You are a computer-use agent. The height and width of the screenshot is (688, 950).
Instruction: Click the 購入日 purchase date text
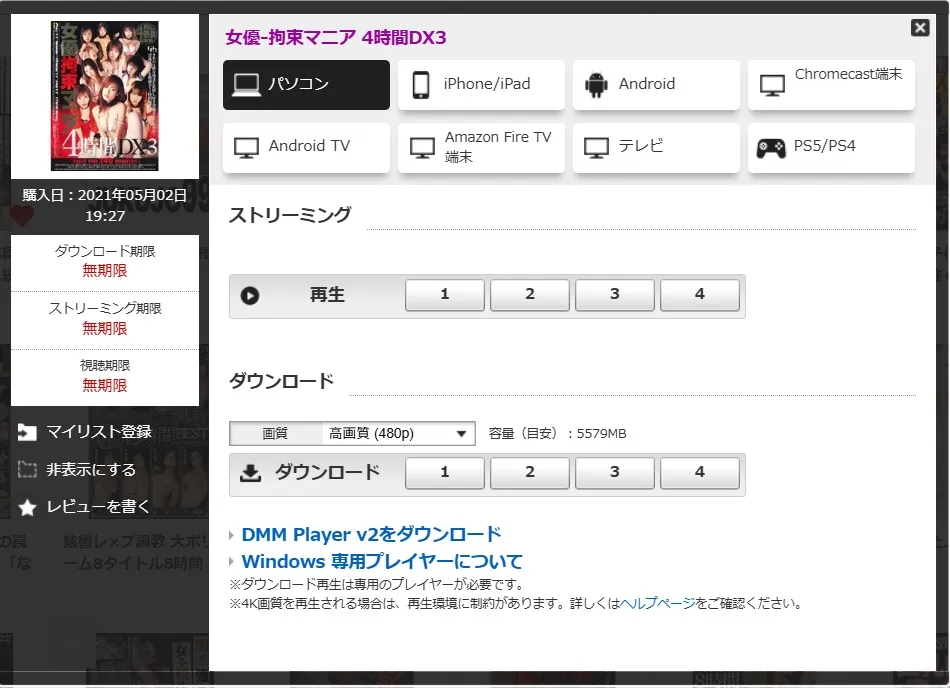105,205
